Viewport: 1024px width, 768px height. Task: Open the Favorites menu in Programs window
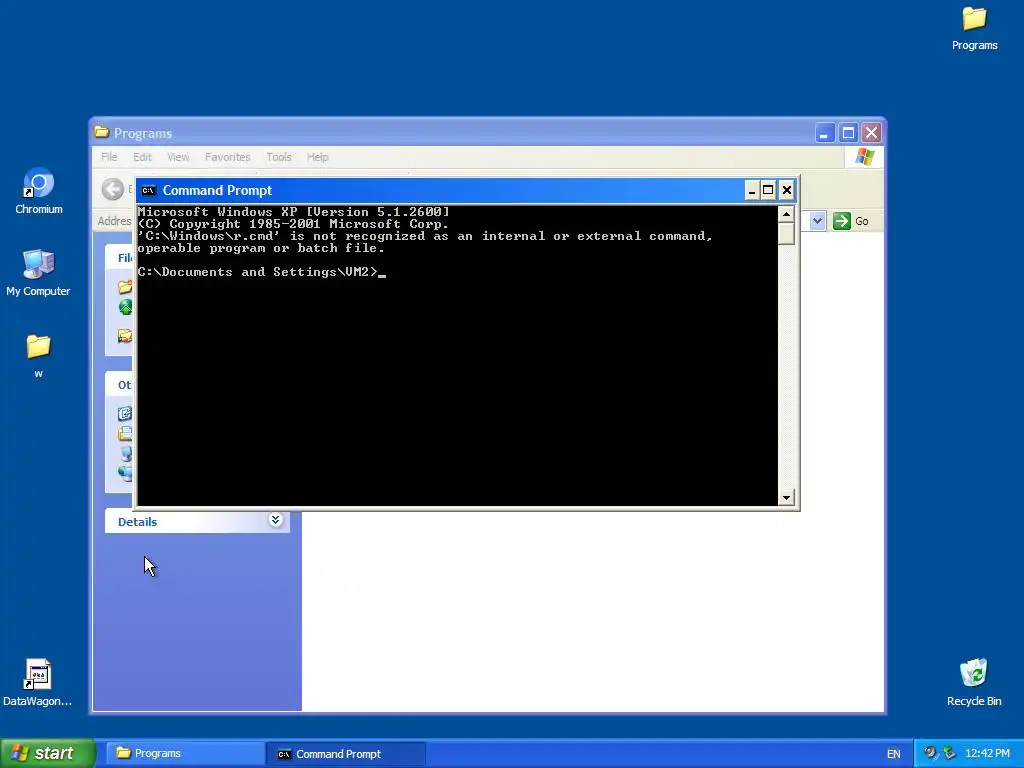point(227,157)
